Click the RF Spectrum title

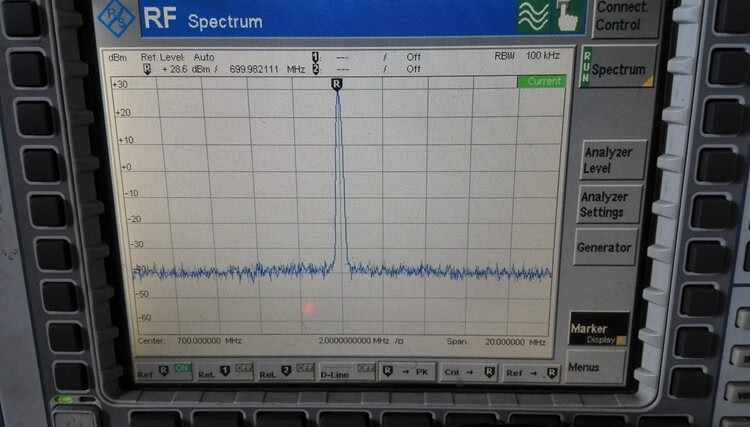tap(203, 19)
